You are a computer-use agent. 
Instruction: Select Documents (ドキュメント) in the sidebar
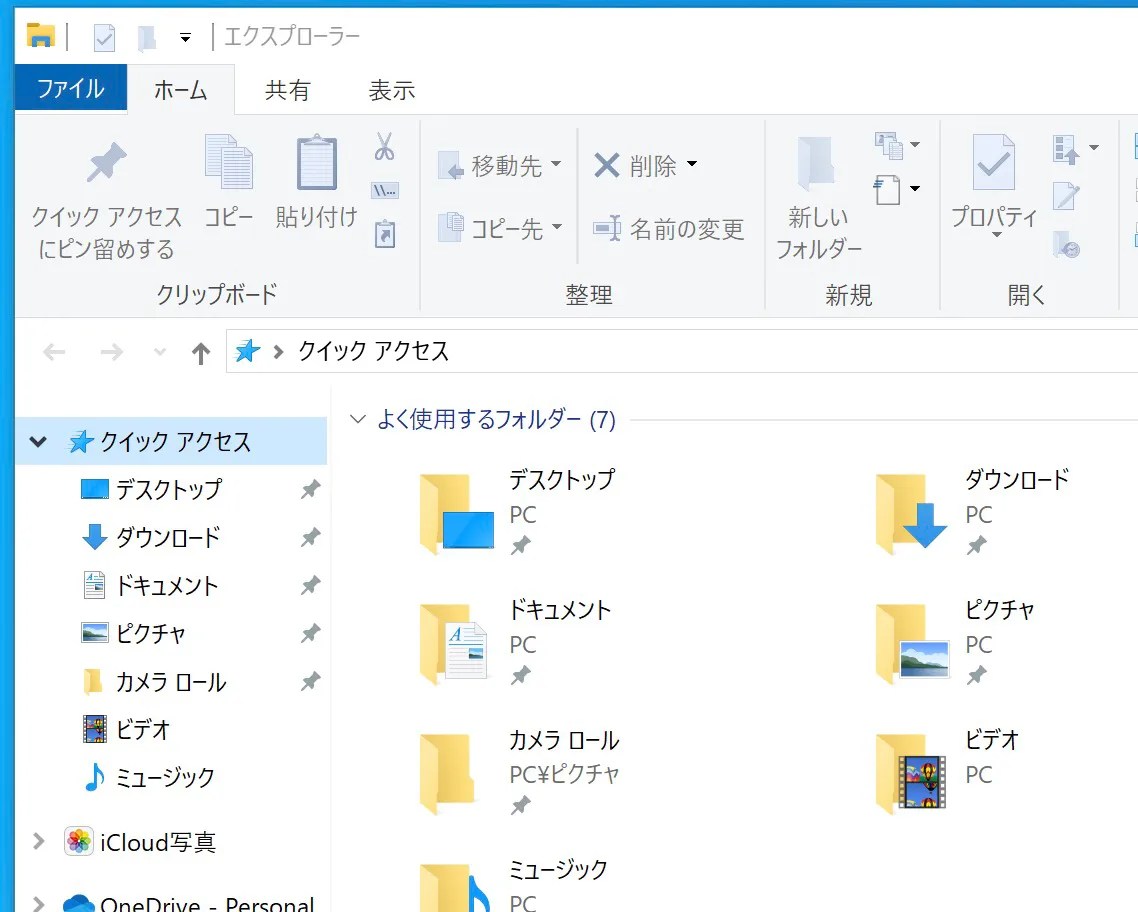coord(167,586)
